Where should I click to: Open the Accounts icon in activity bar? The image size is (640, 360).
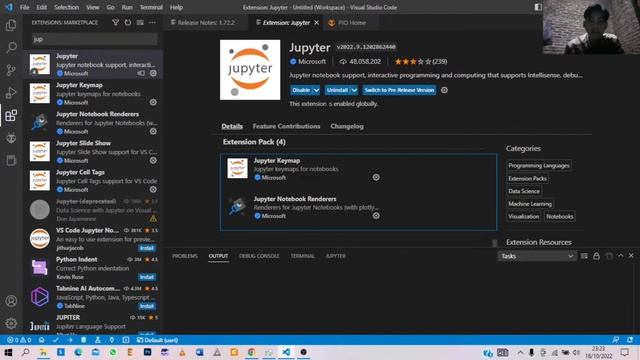(11, 301)
